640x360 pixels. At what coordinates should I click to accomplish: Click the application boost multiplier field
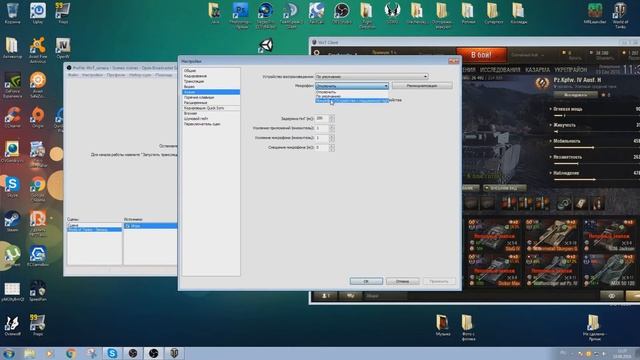(322, 128)
